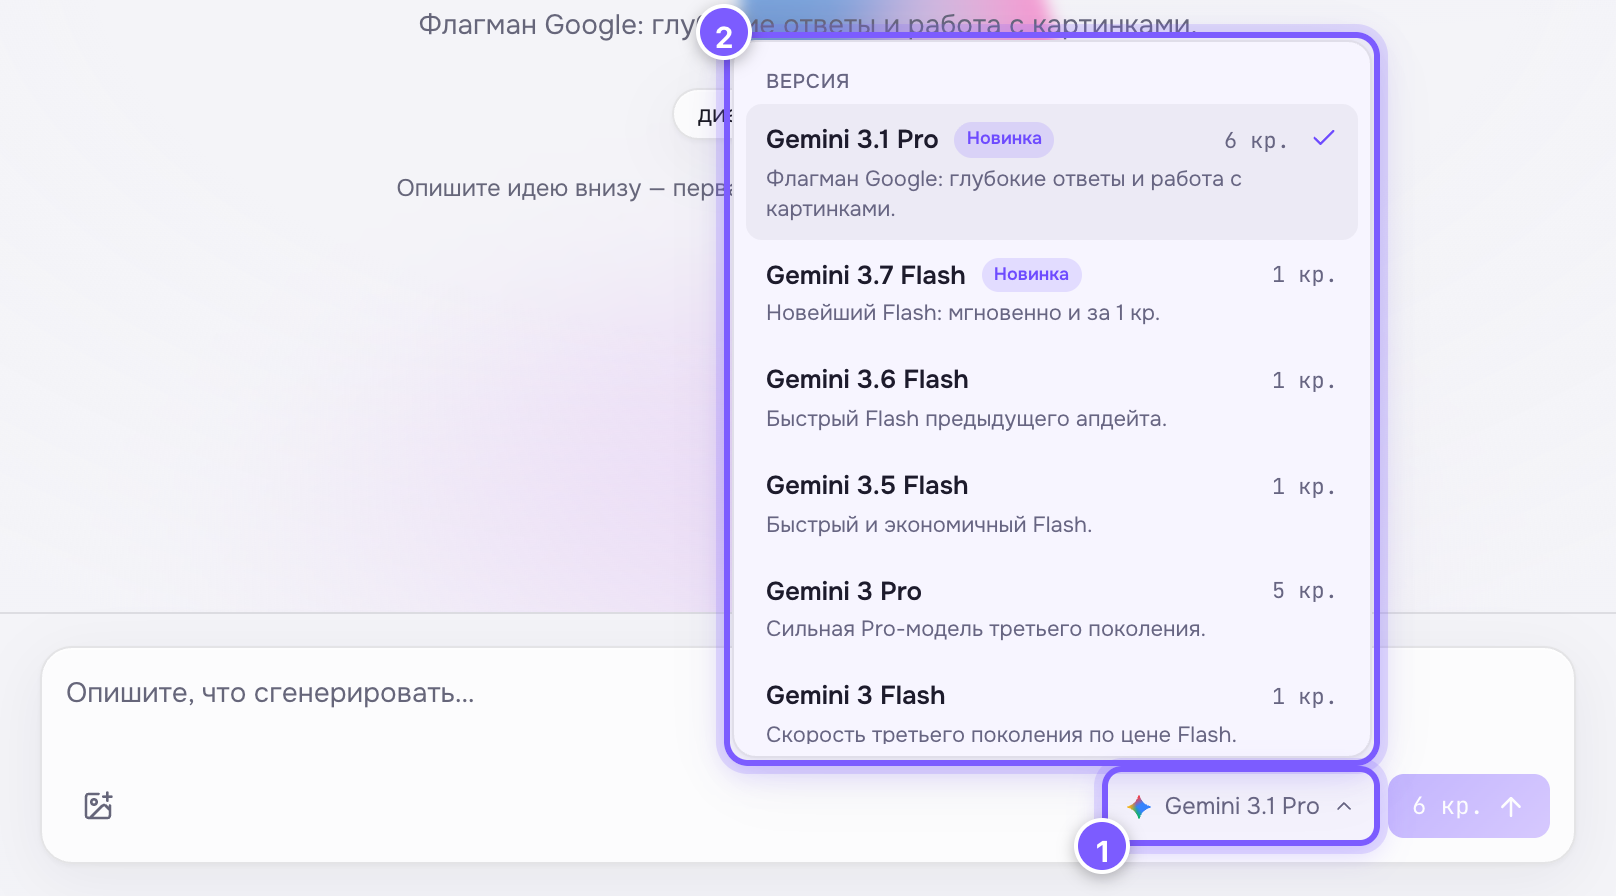1616x896 pixels.
Task: Switch to Gemini 3.5 Flash model
Action: pos(1051,504)
